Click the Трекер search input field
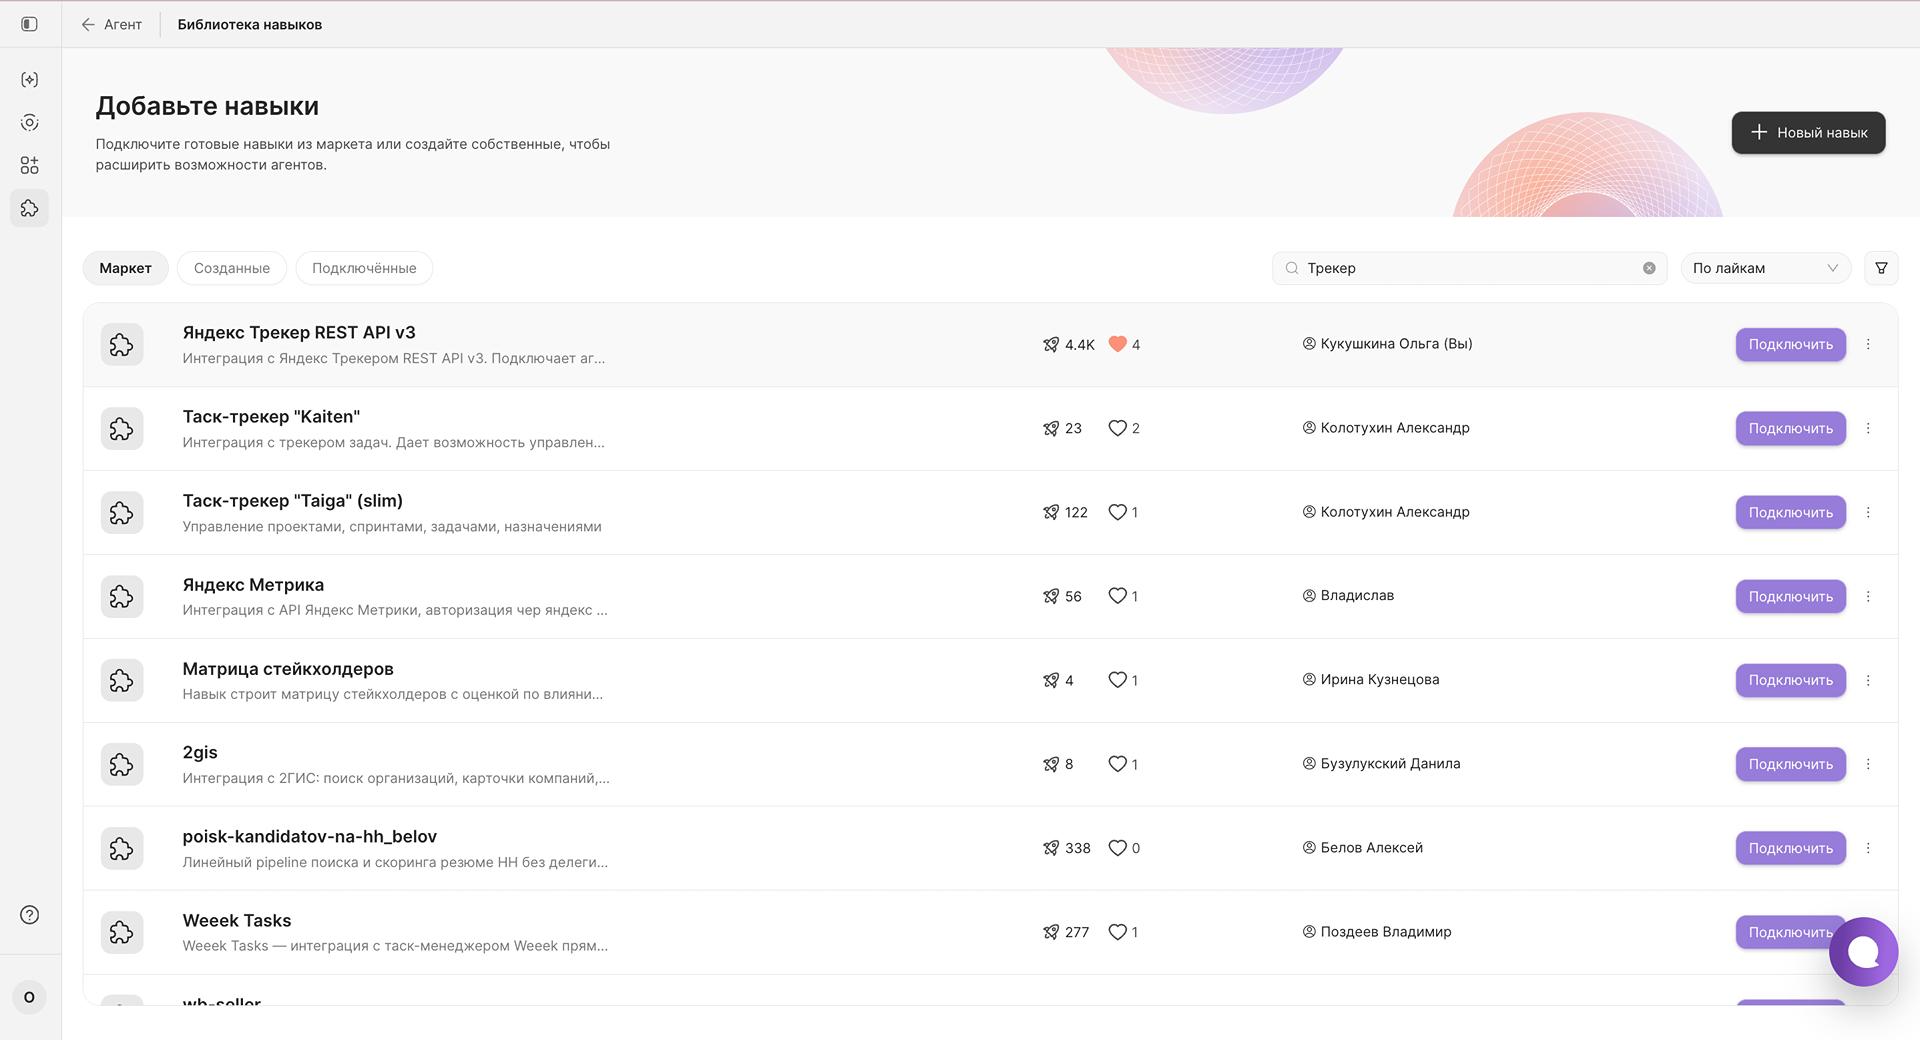This screenshot has height=1040, width=1920. [x=1469, y=268]
